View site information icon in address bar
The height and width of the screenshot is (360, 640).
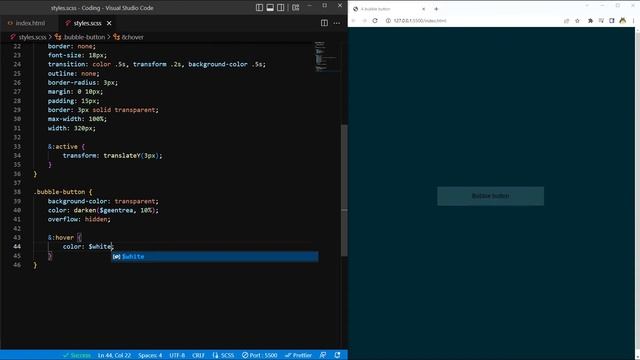388,20
